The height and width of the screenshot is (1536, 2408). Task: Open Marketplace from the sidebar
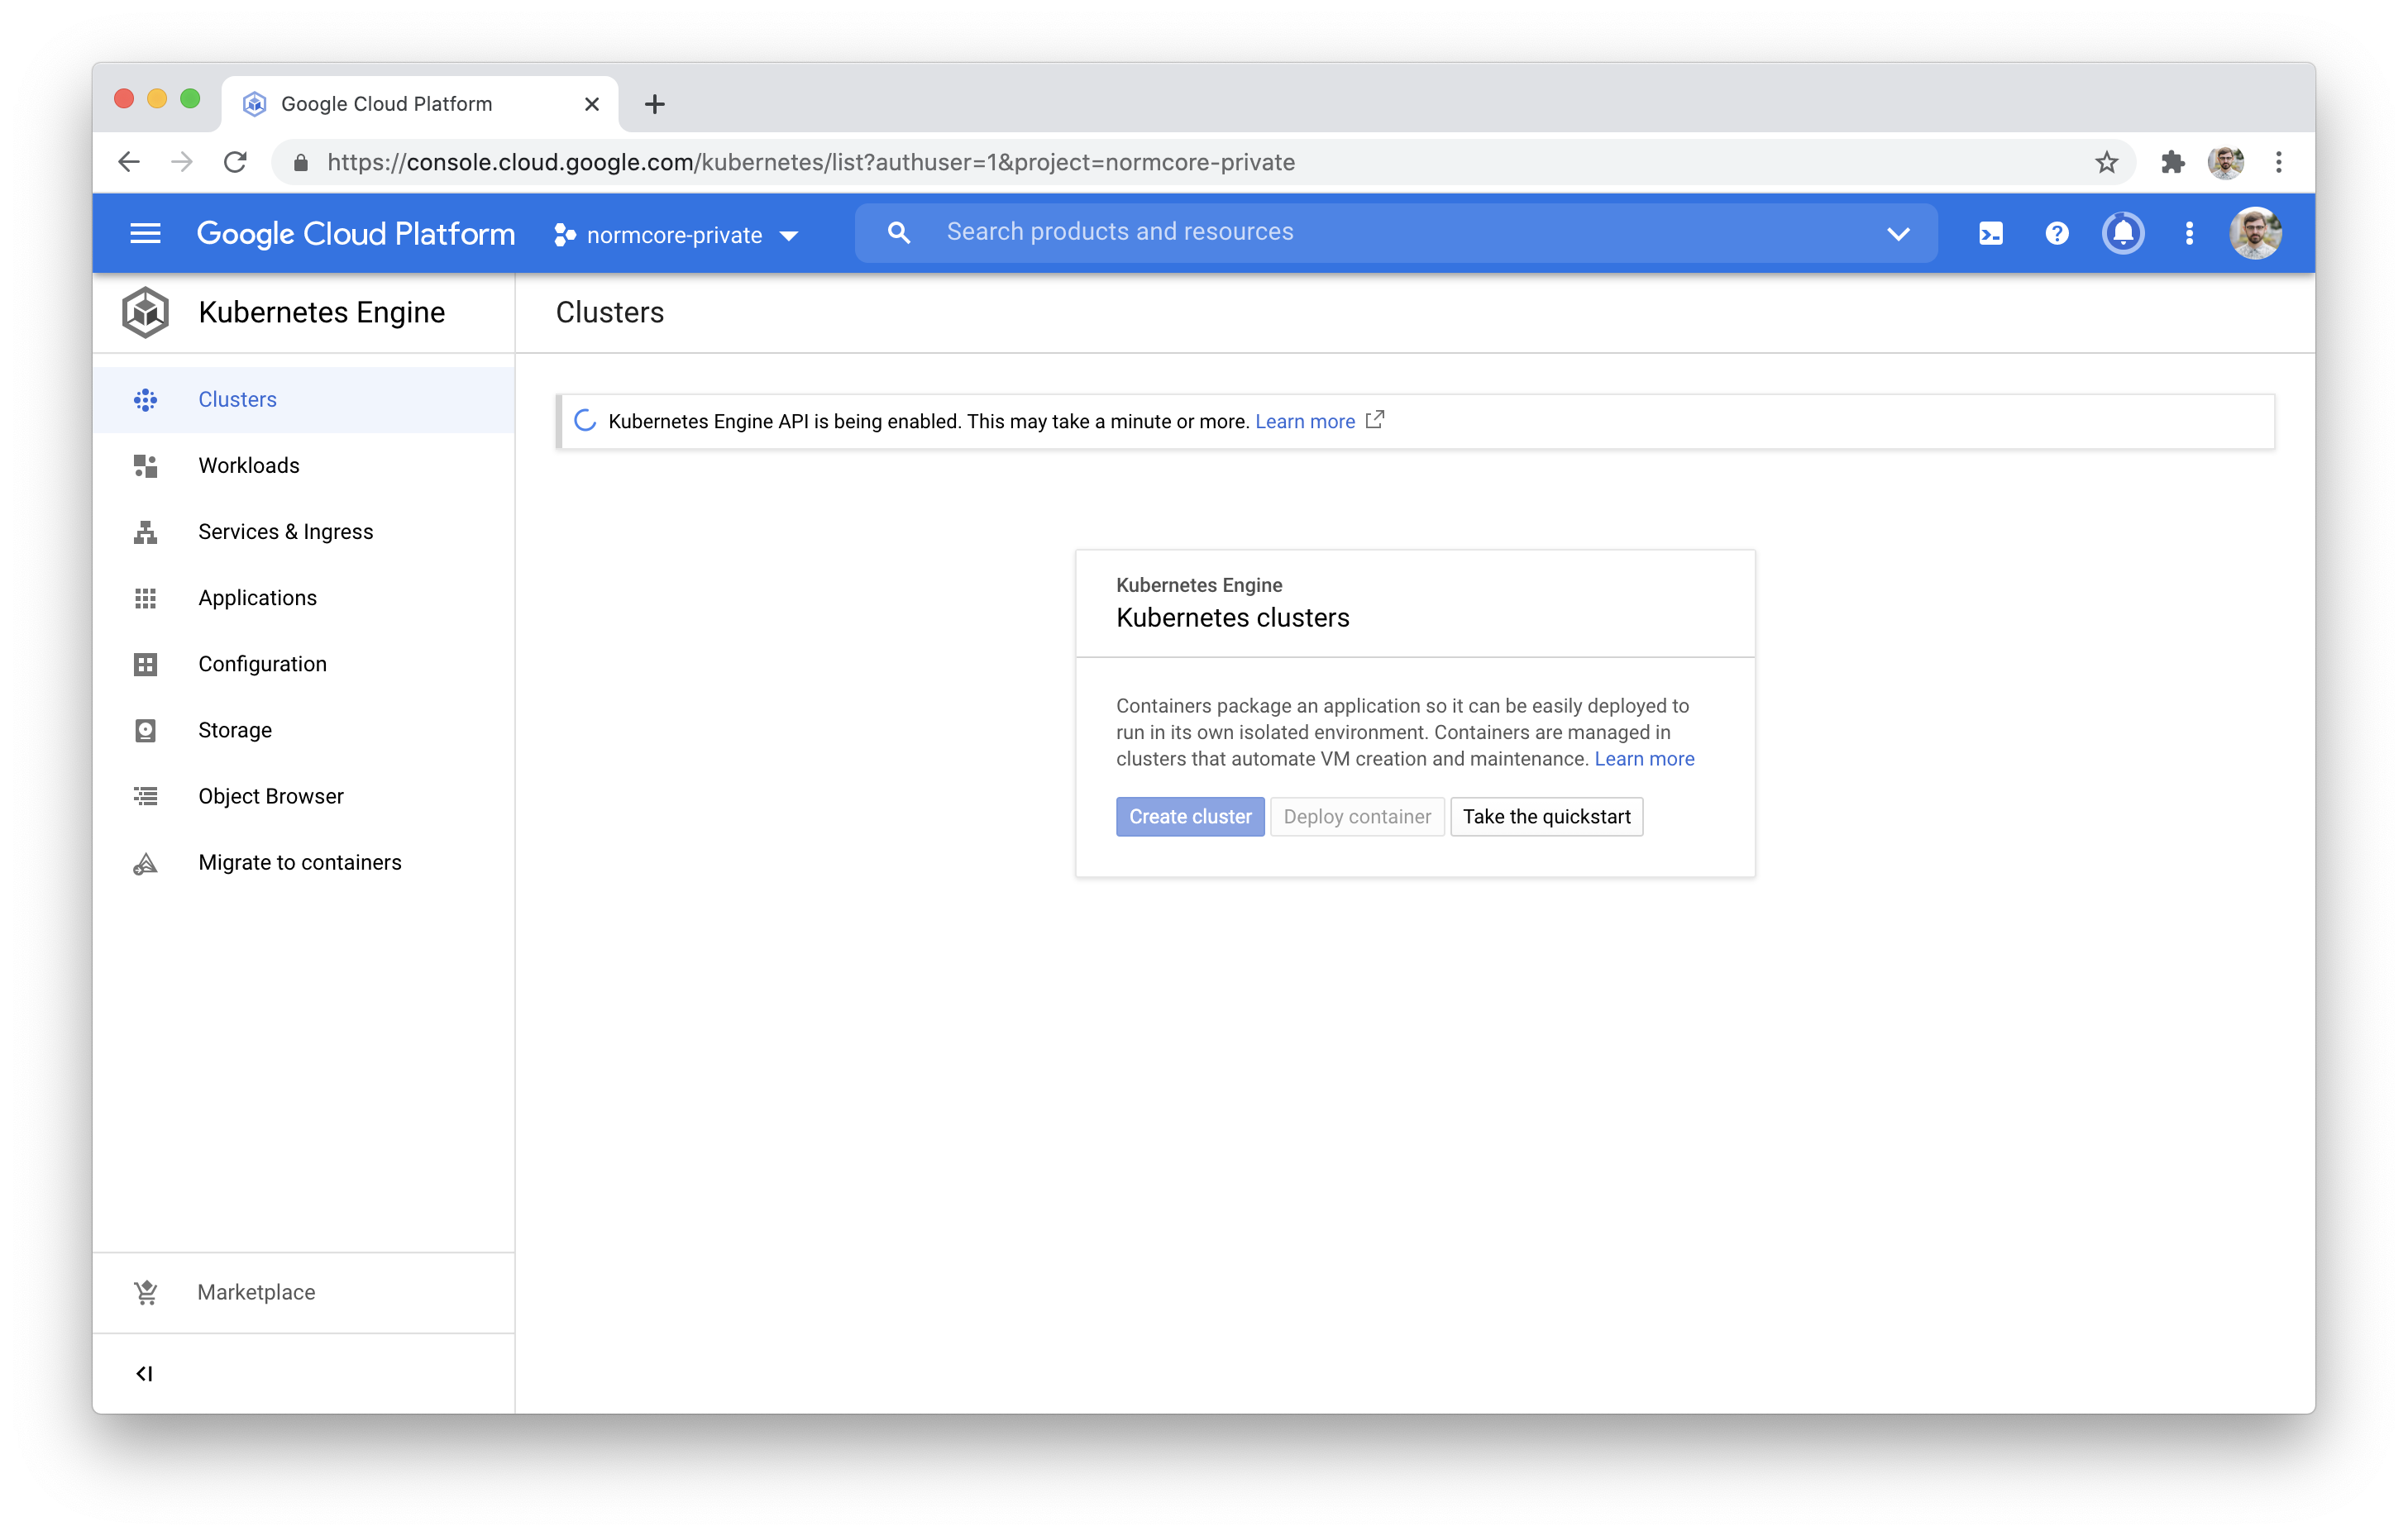[256, 1292]
